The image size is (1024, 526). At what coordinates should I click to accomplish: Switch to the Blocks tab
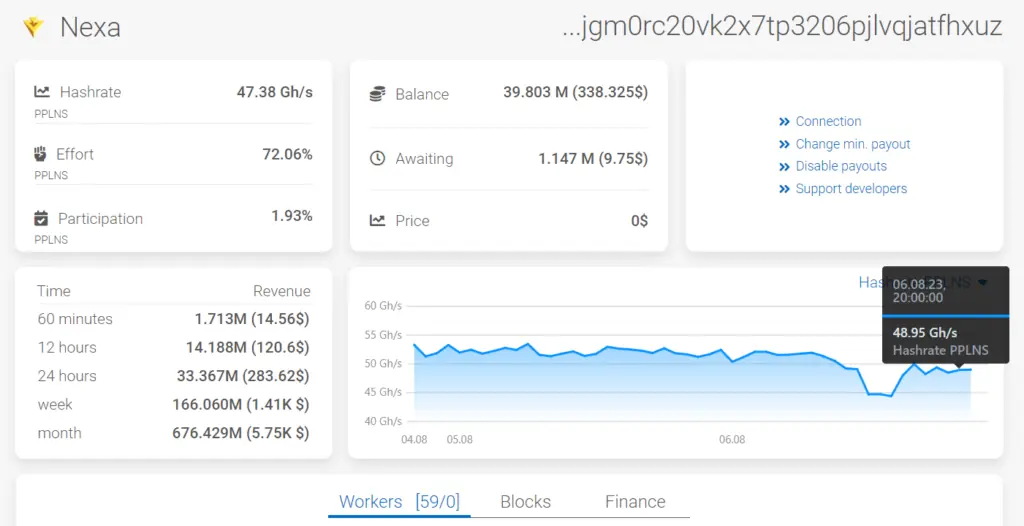525,502
